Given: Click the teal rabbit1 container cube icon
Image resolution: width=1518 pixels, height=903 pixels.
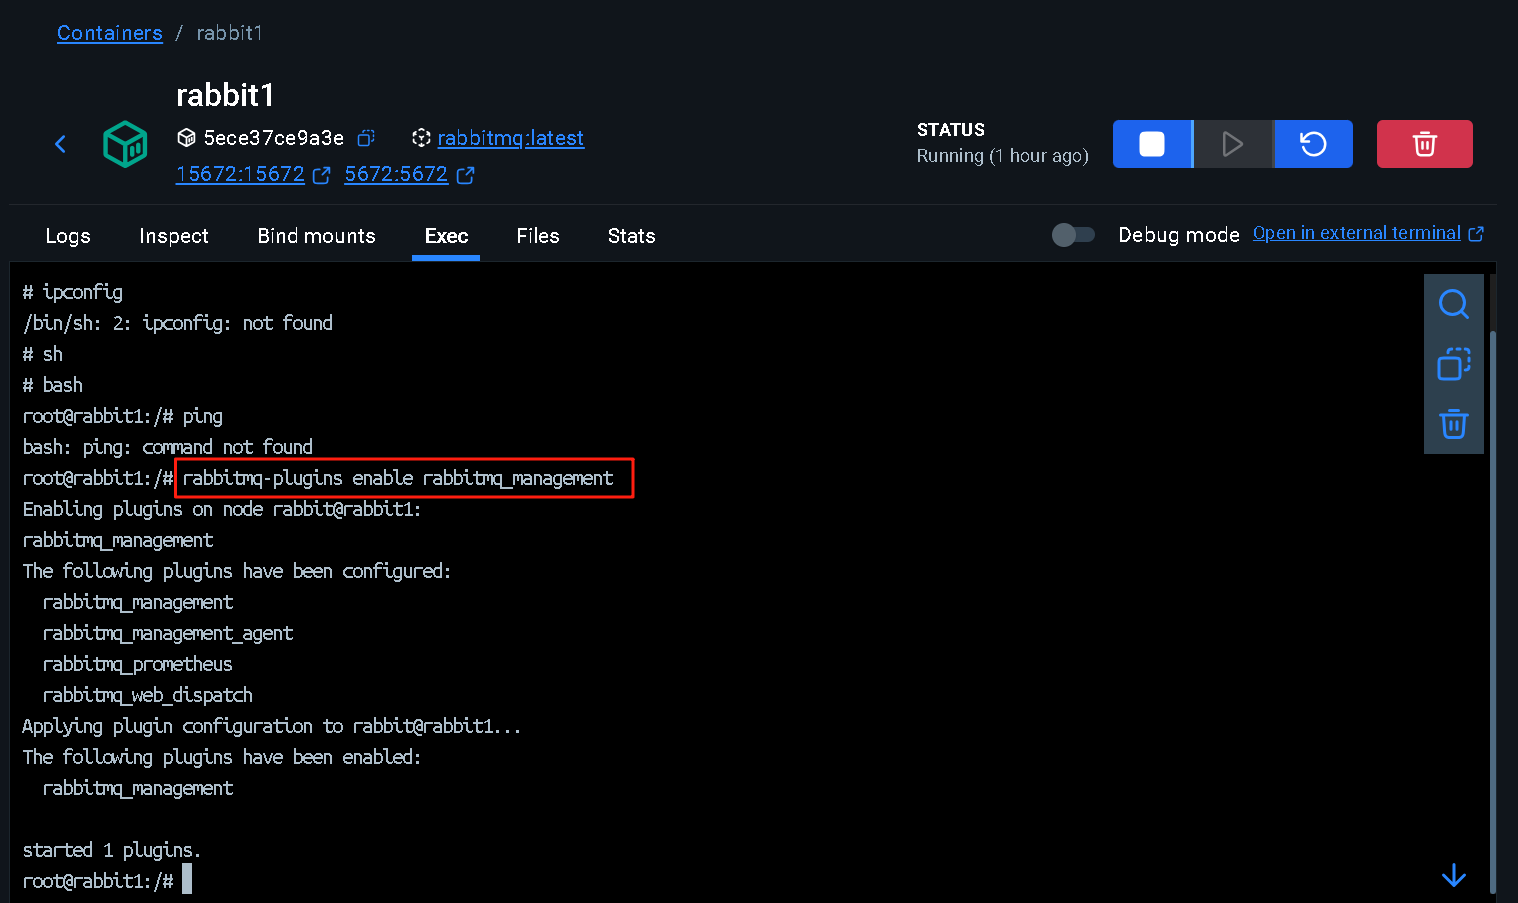Looking at the screenshot, I should click(x=125, y=144).
